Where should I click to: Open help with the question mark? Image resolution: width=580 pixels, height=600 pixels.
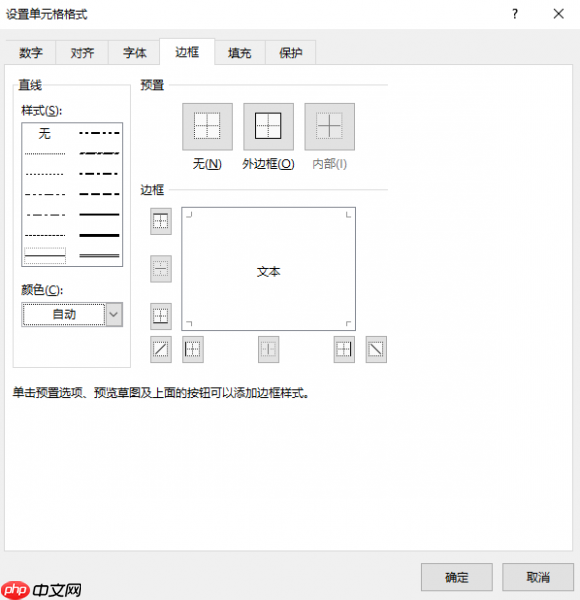click(x=515, y=14)
